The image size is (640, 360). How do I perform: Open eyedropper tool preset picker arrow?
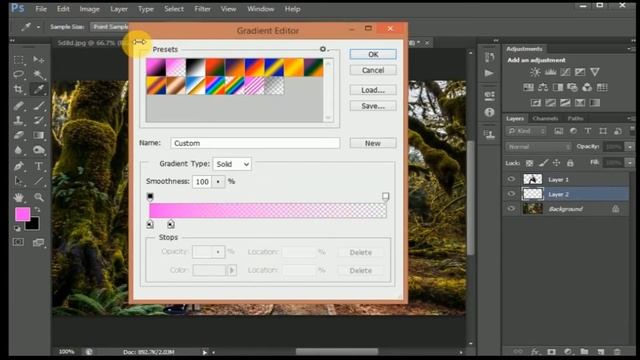[x=38, y=27]
